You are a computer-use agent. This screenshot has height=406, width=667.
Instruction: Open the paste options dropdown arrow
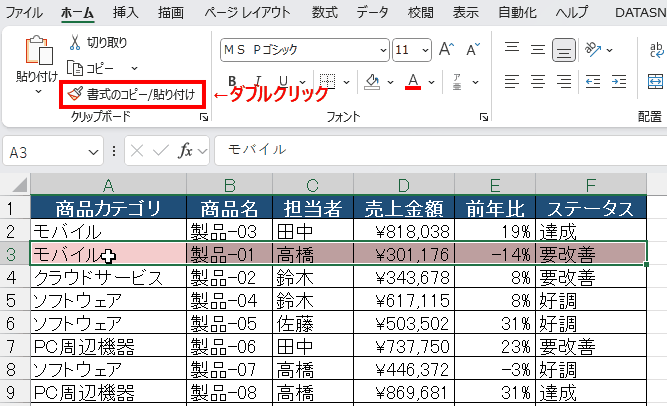pyautogui.click(x=39, y=91)
